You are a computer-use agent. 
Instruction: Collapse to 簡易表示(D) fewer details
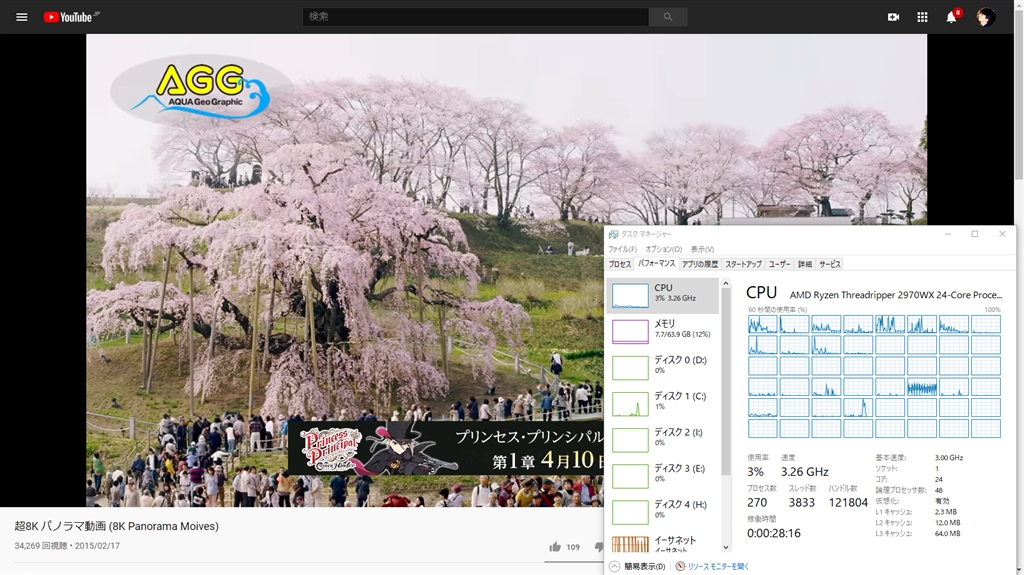point(638,567)
